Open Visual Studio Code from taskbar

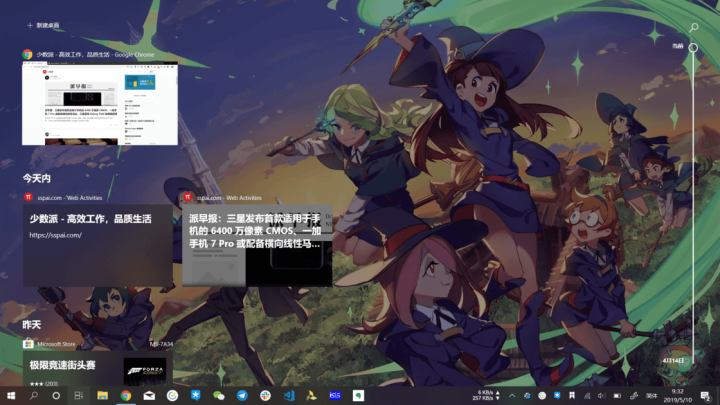pos(289,395)
